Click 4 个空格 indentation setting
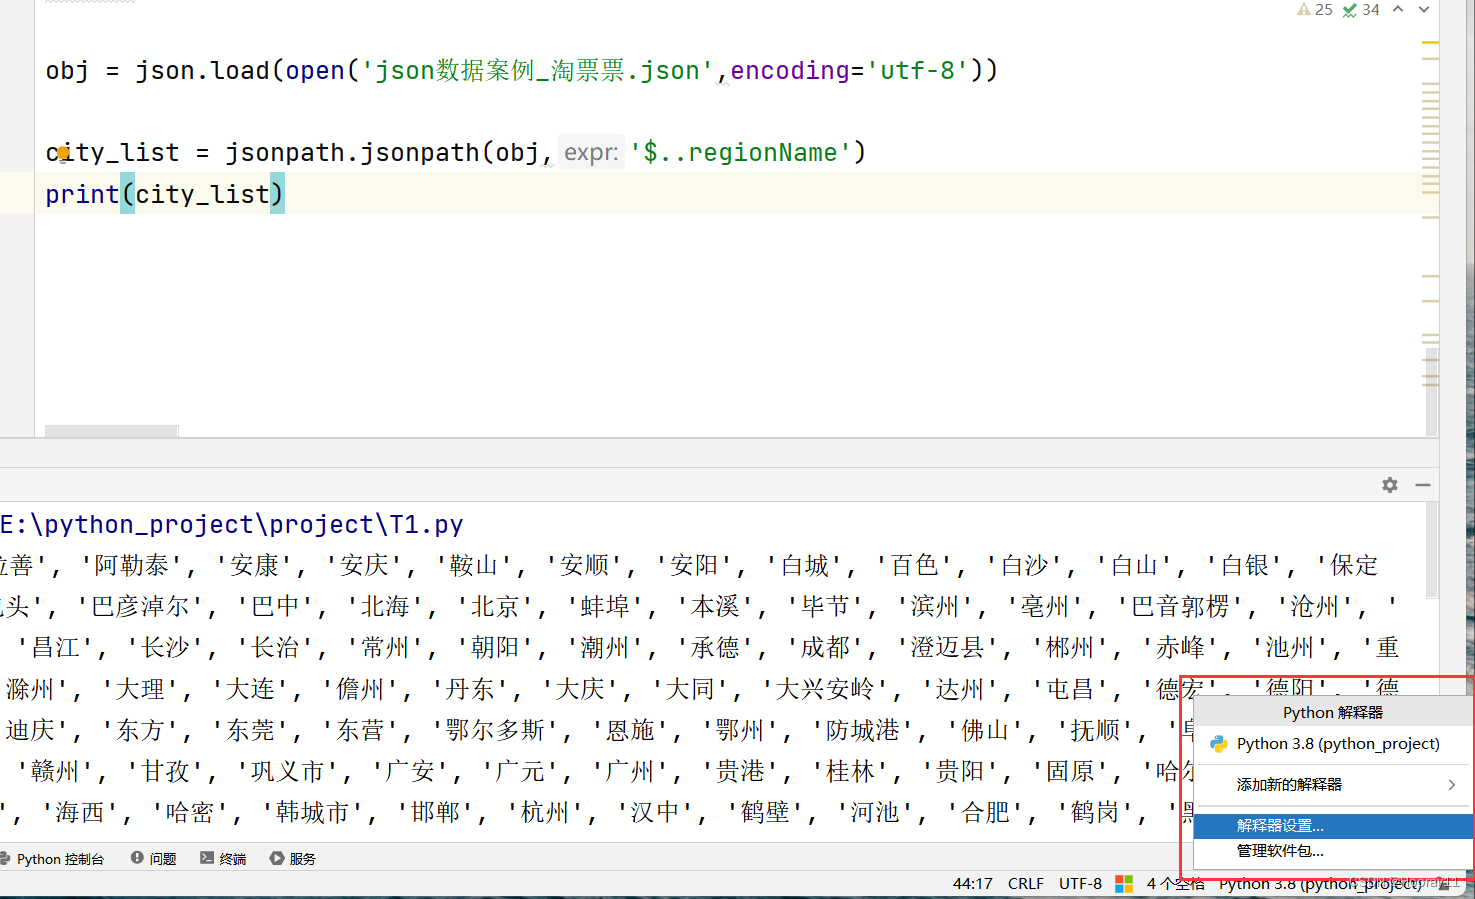 pyautogui.click(x=1174, y=883)
